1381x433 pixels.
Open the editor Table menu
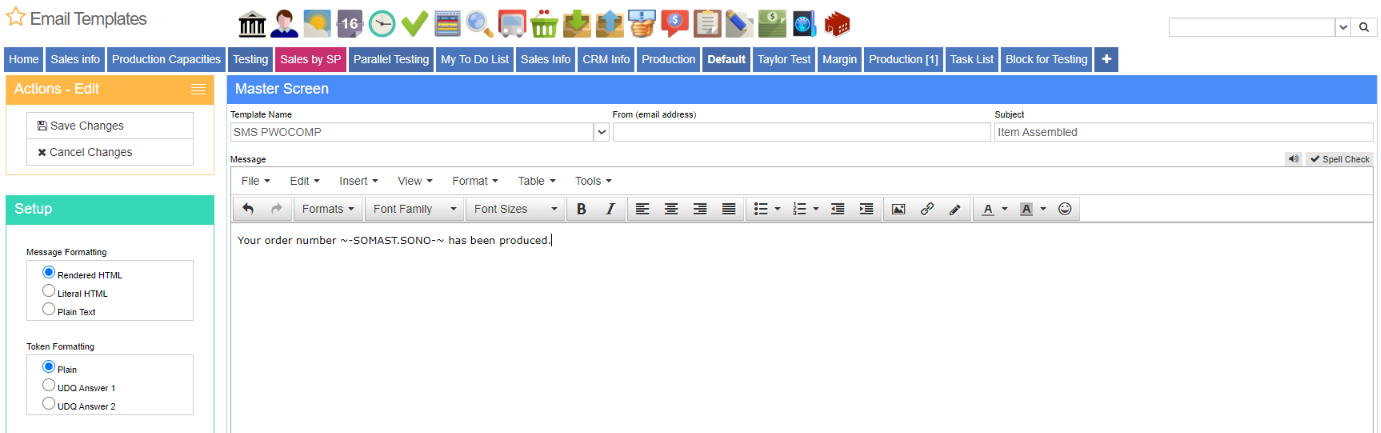[537, 181]
